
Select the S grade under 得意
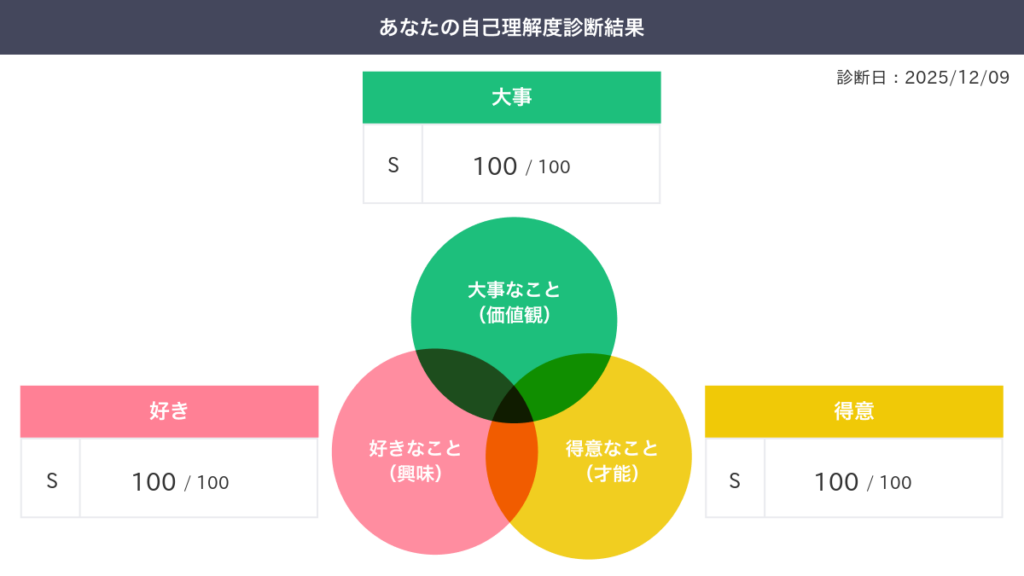click(x=735, y=481)
